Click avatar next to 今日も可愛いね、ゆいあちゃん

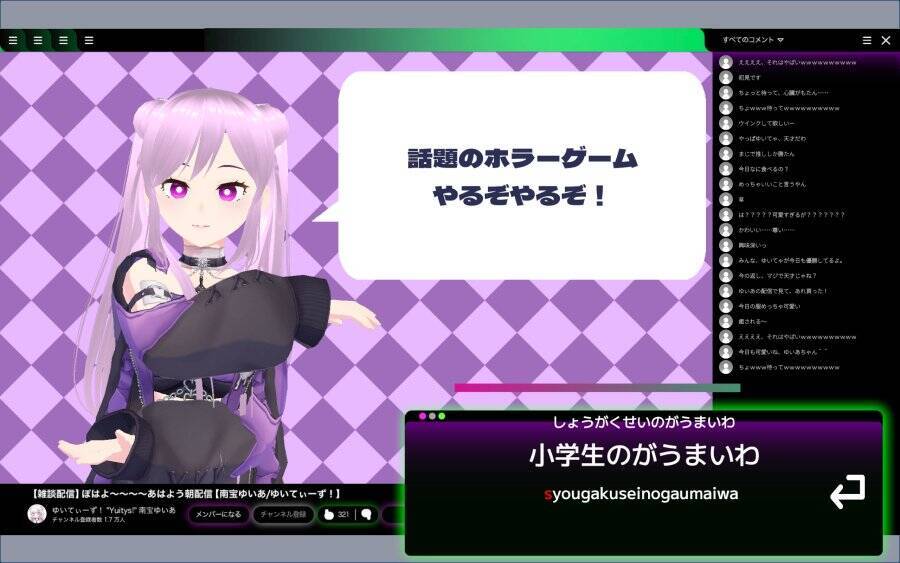pos(726,352)
